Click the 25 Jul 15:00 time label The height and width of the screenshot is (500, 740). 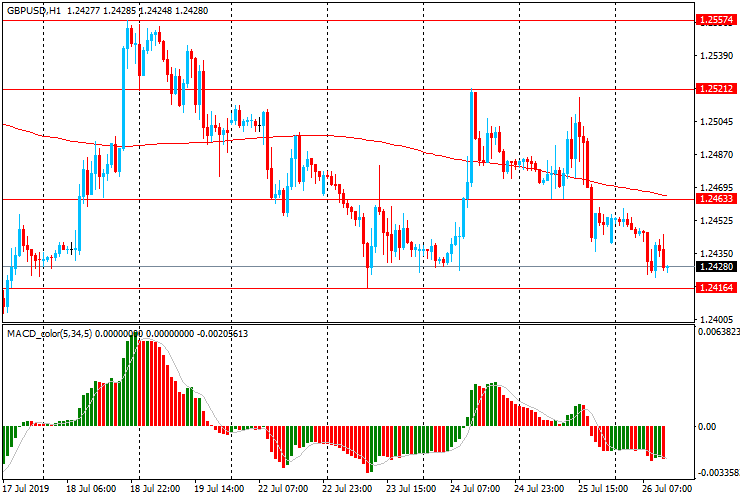coord(603,488)
